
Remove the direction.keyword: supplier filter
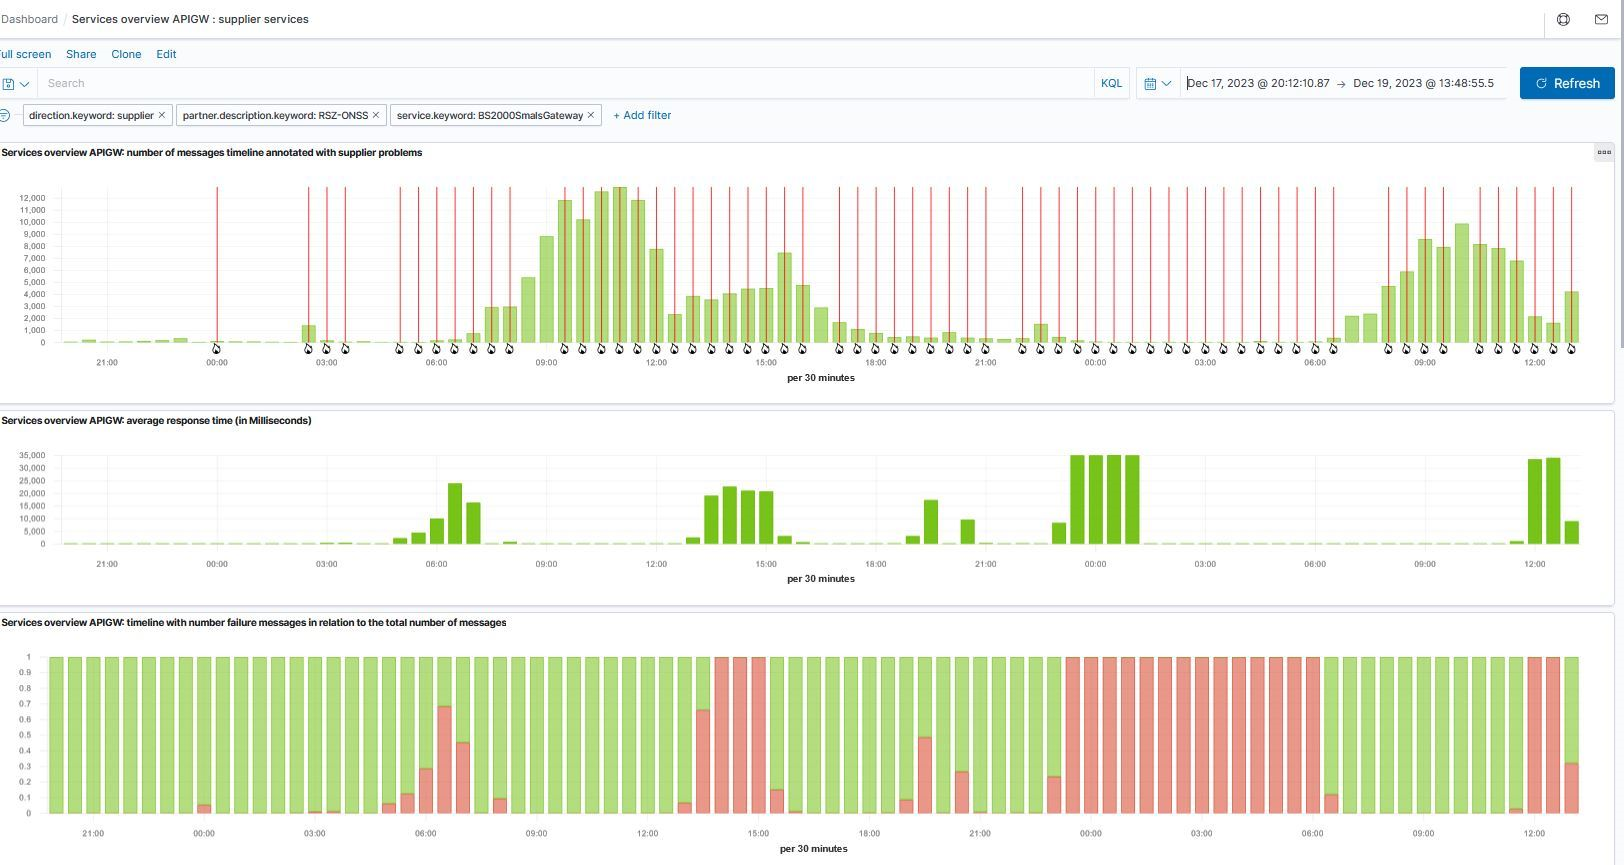(162, 116)
